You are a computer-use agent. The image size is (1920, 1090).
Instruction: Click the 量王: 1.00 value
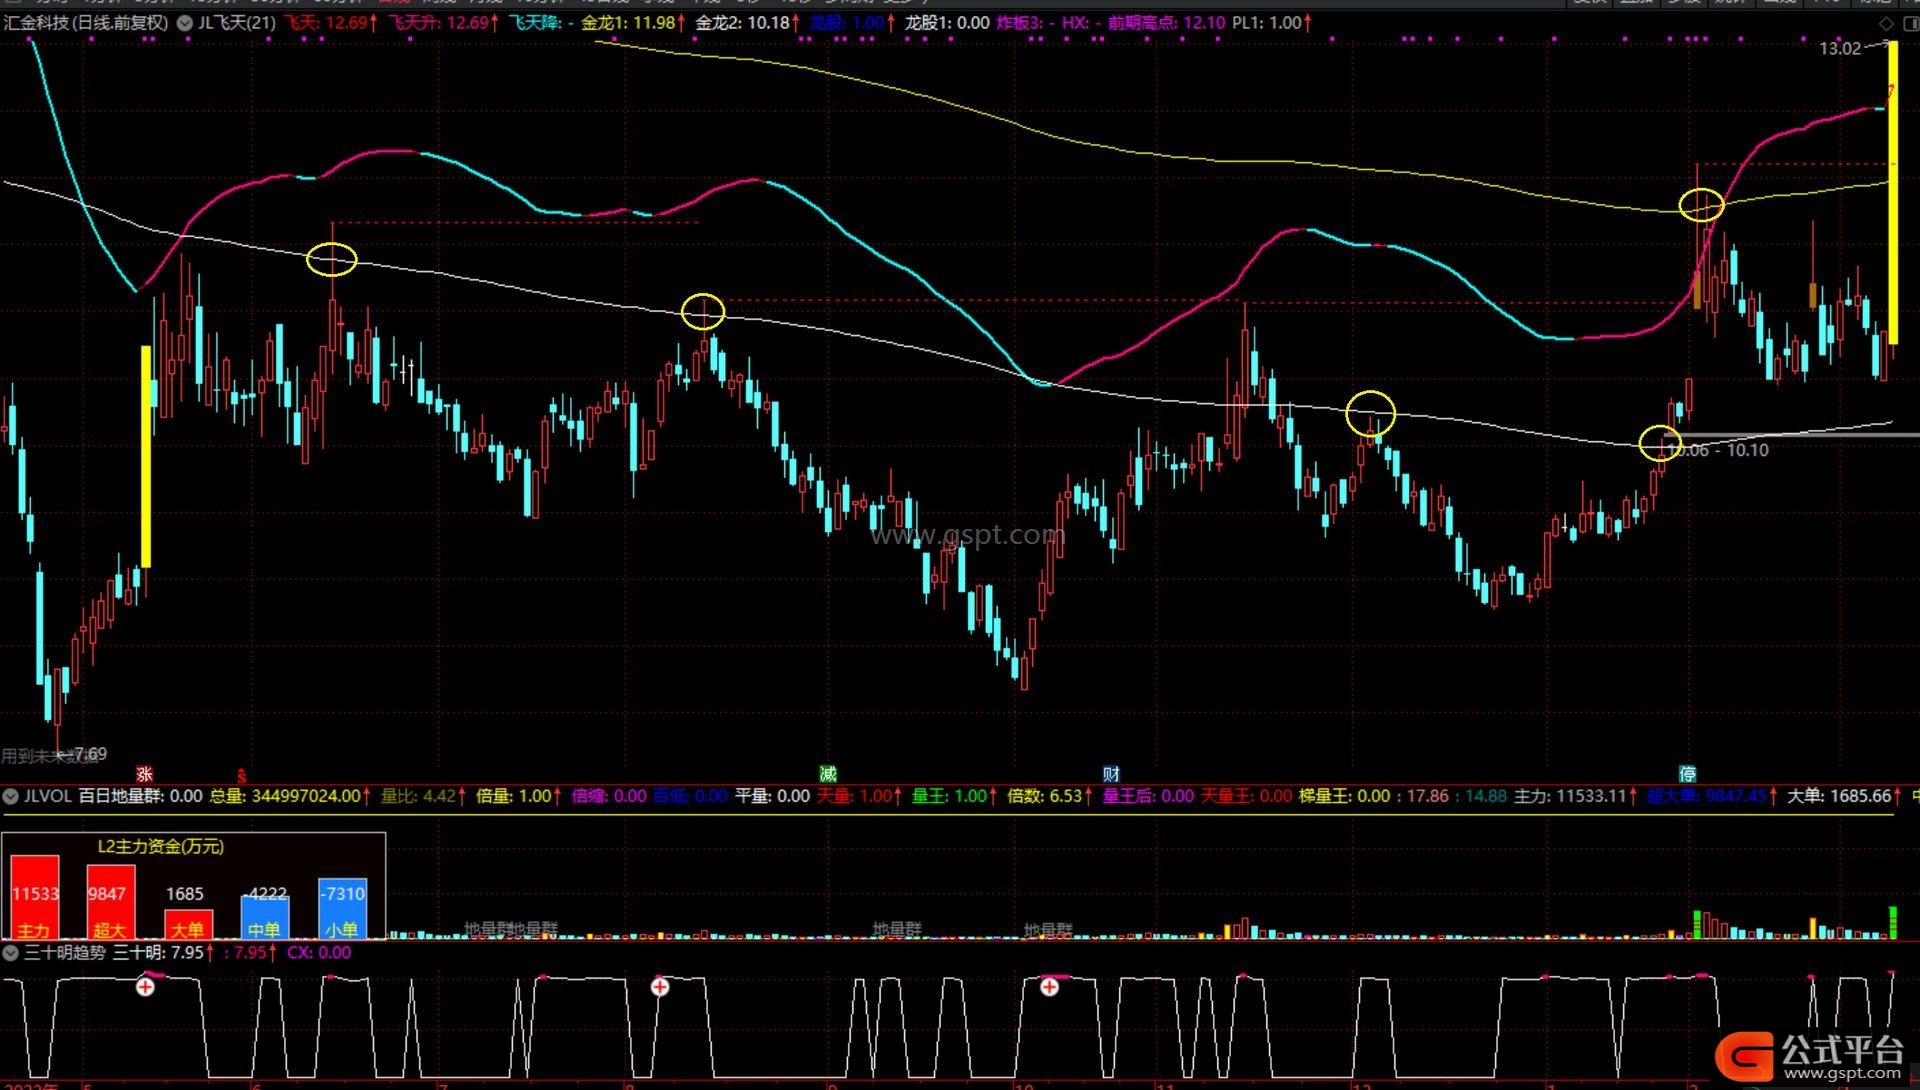tap(954, 796)
